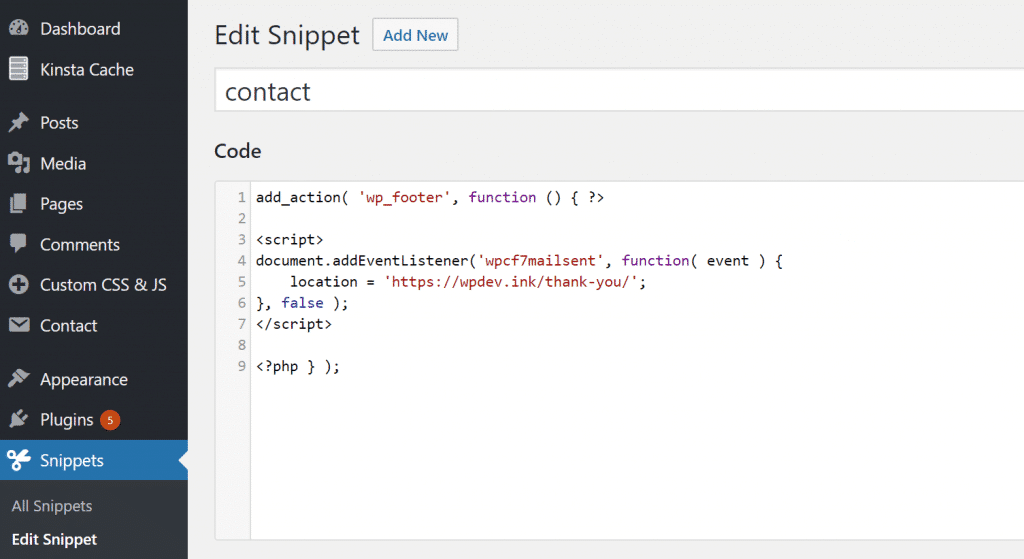Click the Dashboard gauge icon
This screenshot has height=559, width=1024.
[x=18, y=29]
